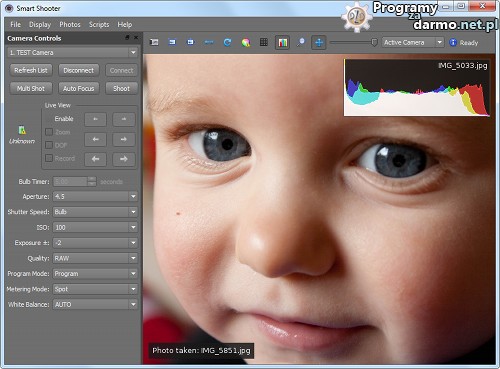Select the magnifying glass zoom icon
This screenshot has width=500, height=369.
(301, 42)
